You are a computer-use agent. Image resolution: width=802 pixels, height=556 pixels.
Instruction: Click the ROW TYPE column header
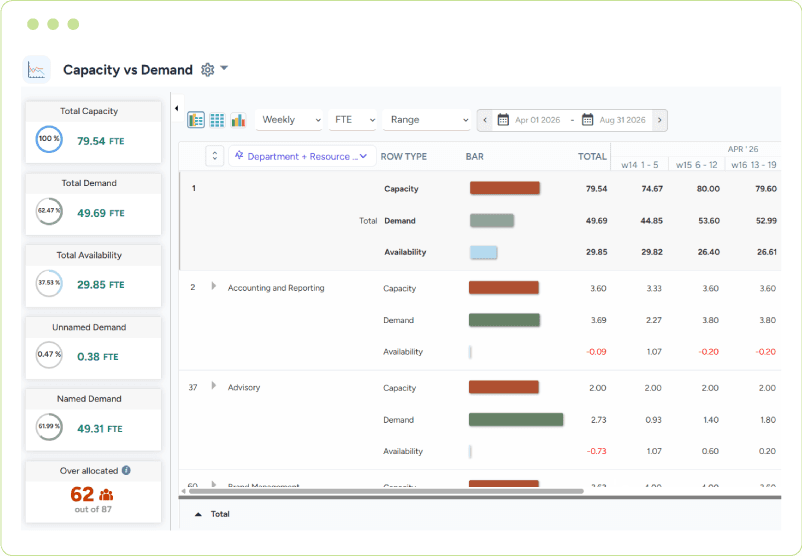(x=404, y=157)
